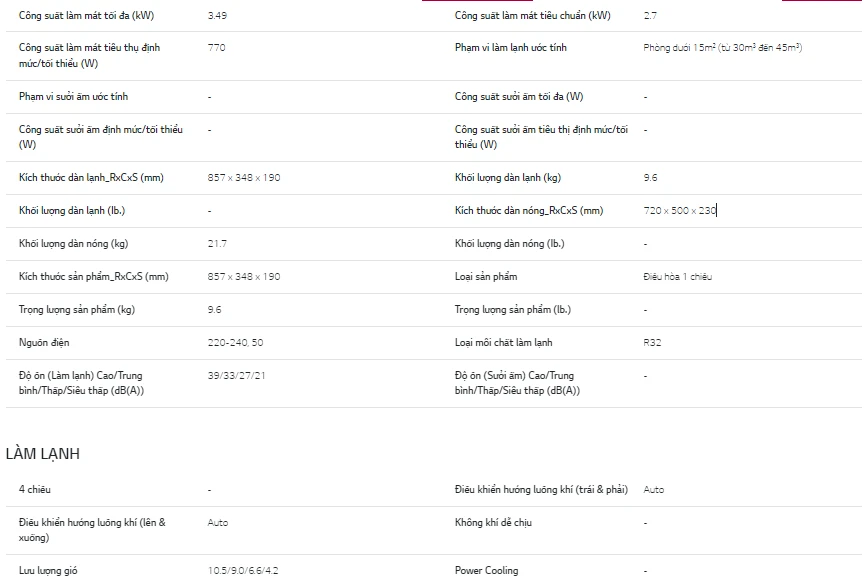867x582 pixels.
Task: Select the 770 power consumption value
Action: [216, 48]
